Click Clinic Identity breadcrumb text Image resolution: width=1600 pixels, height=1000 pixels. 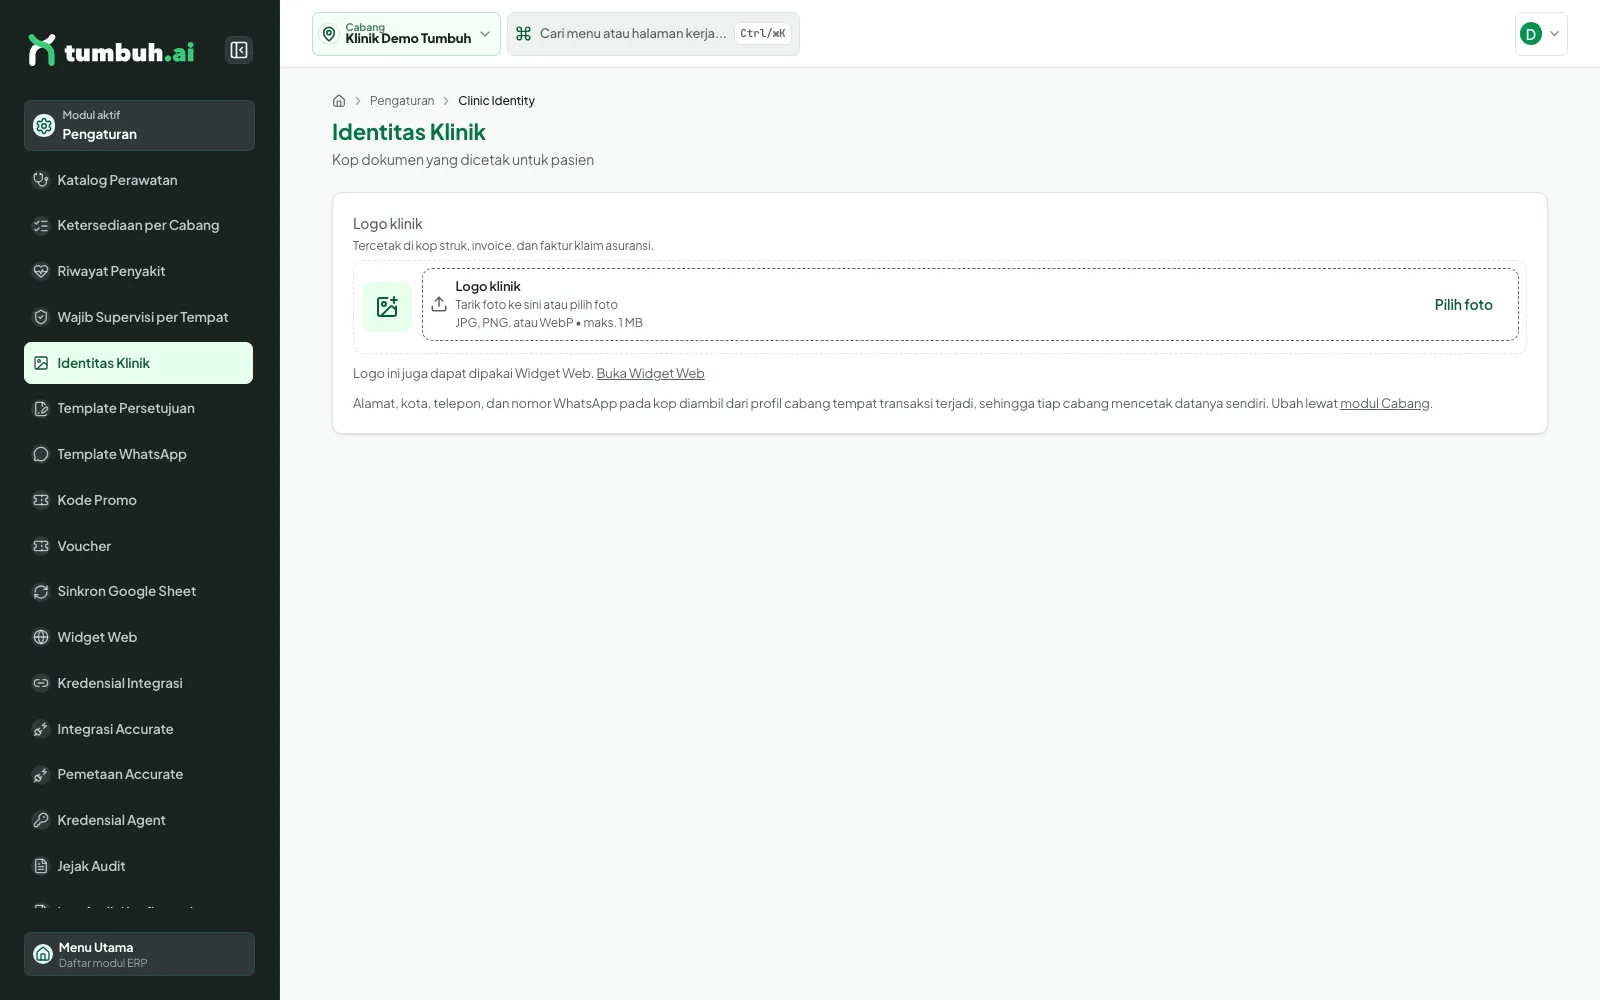(496, 101)
